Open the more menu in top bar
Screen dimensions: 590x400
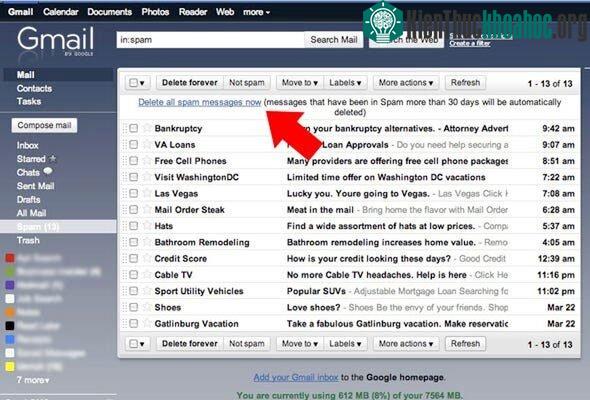[256, 12]
